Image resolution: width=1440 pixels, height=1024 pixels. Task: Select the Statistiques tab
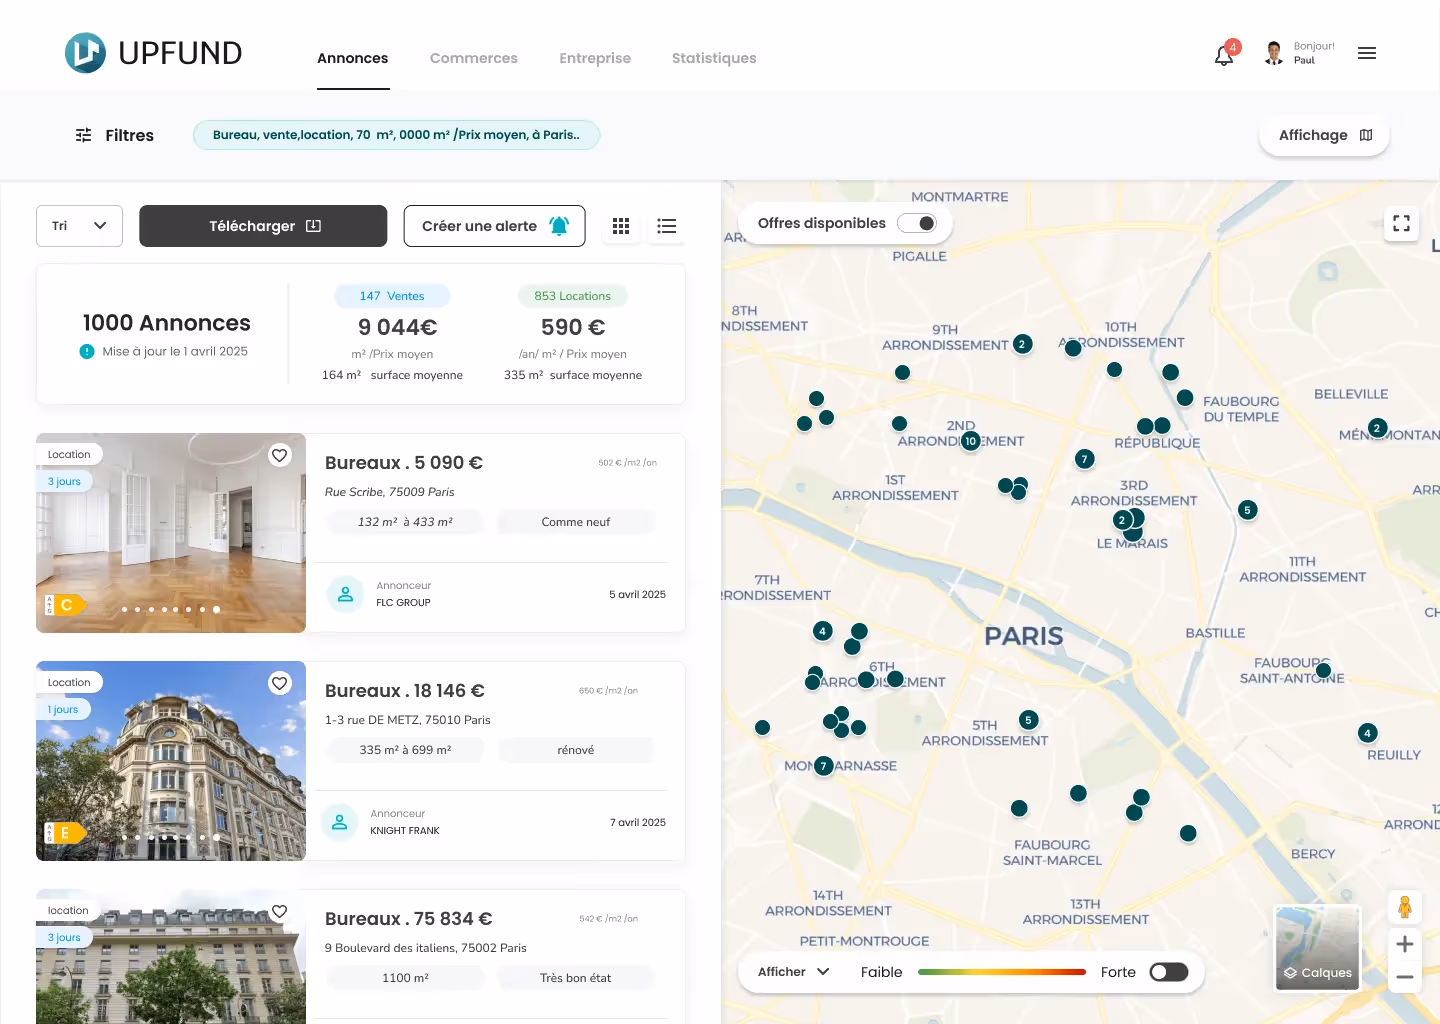[x=714, y=58]
